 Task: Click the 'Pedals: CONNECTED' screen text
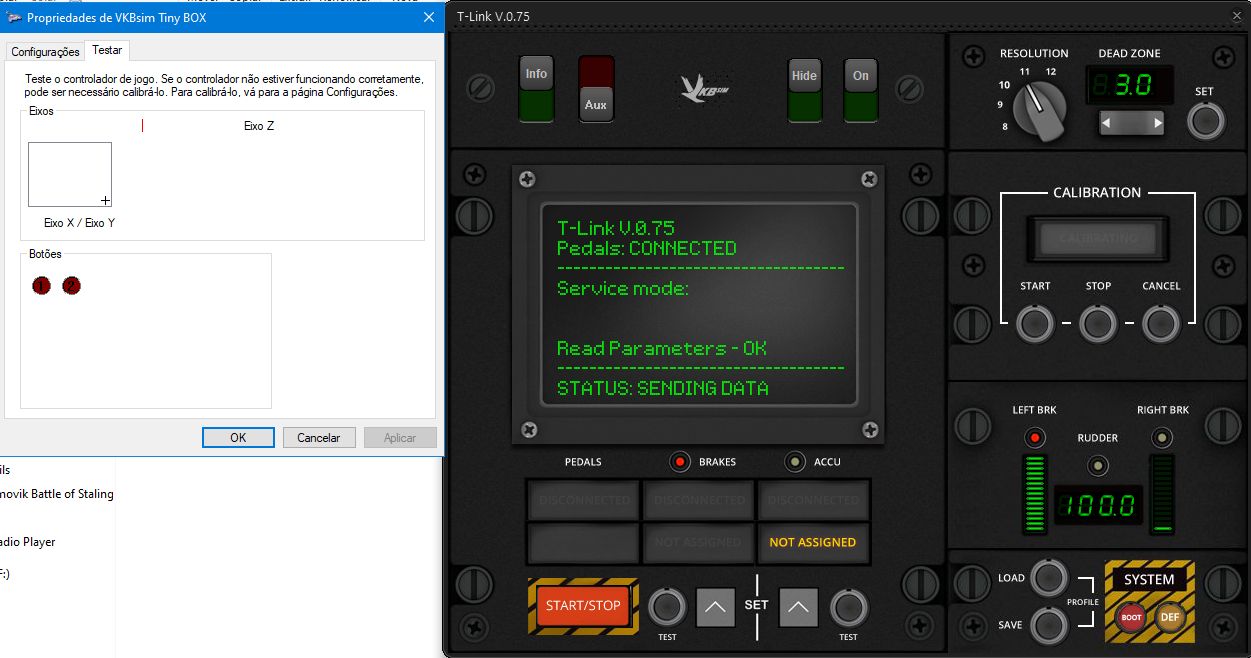[x=647, y=248]
